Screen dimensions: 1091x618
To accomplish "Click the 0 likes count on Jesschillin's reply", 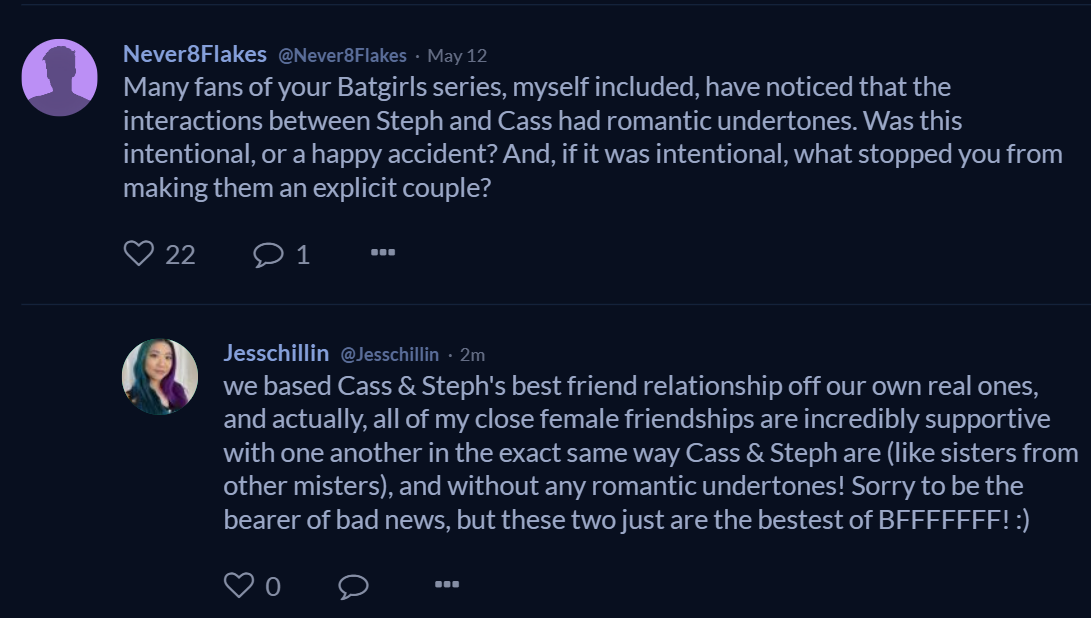I will pos(273,585).
